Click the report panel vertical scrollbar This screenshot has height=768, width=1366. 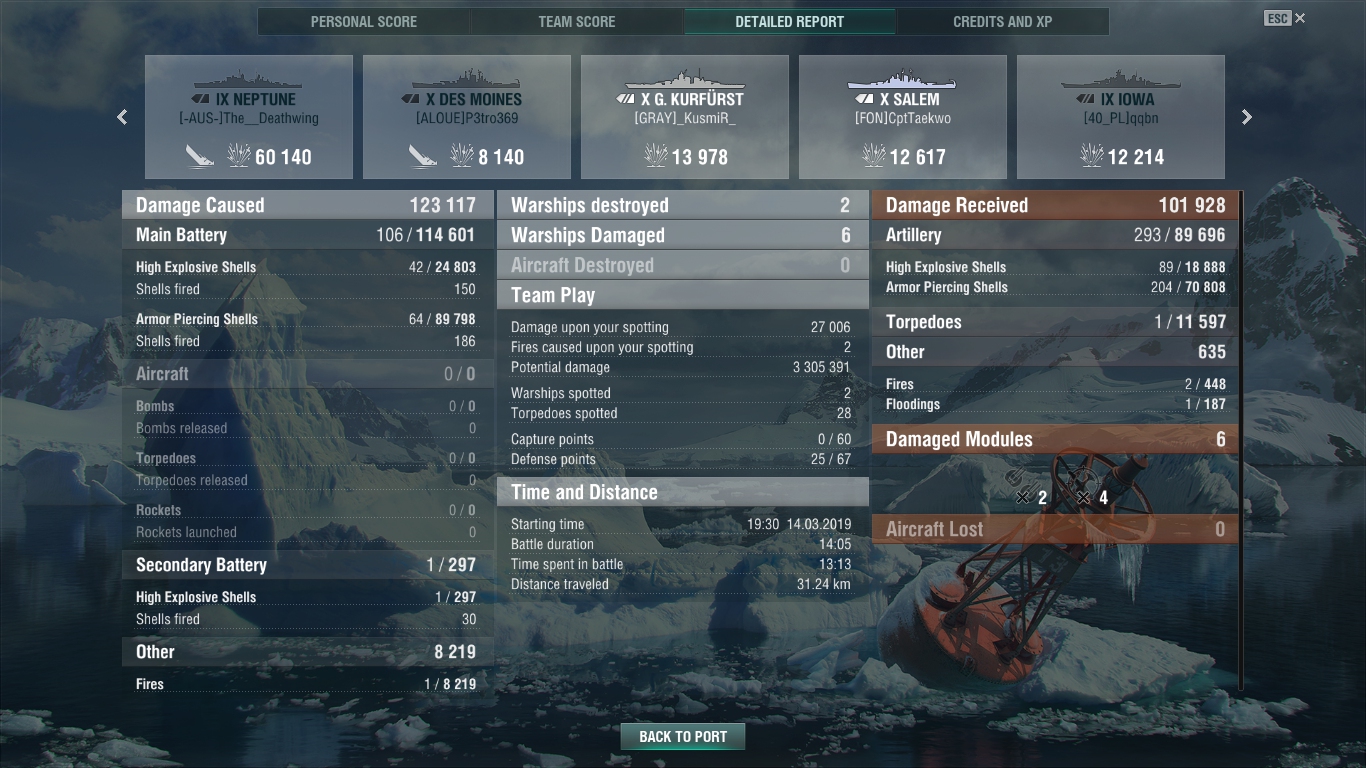[1241, 440]
